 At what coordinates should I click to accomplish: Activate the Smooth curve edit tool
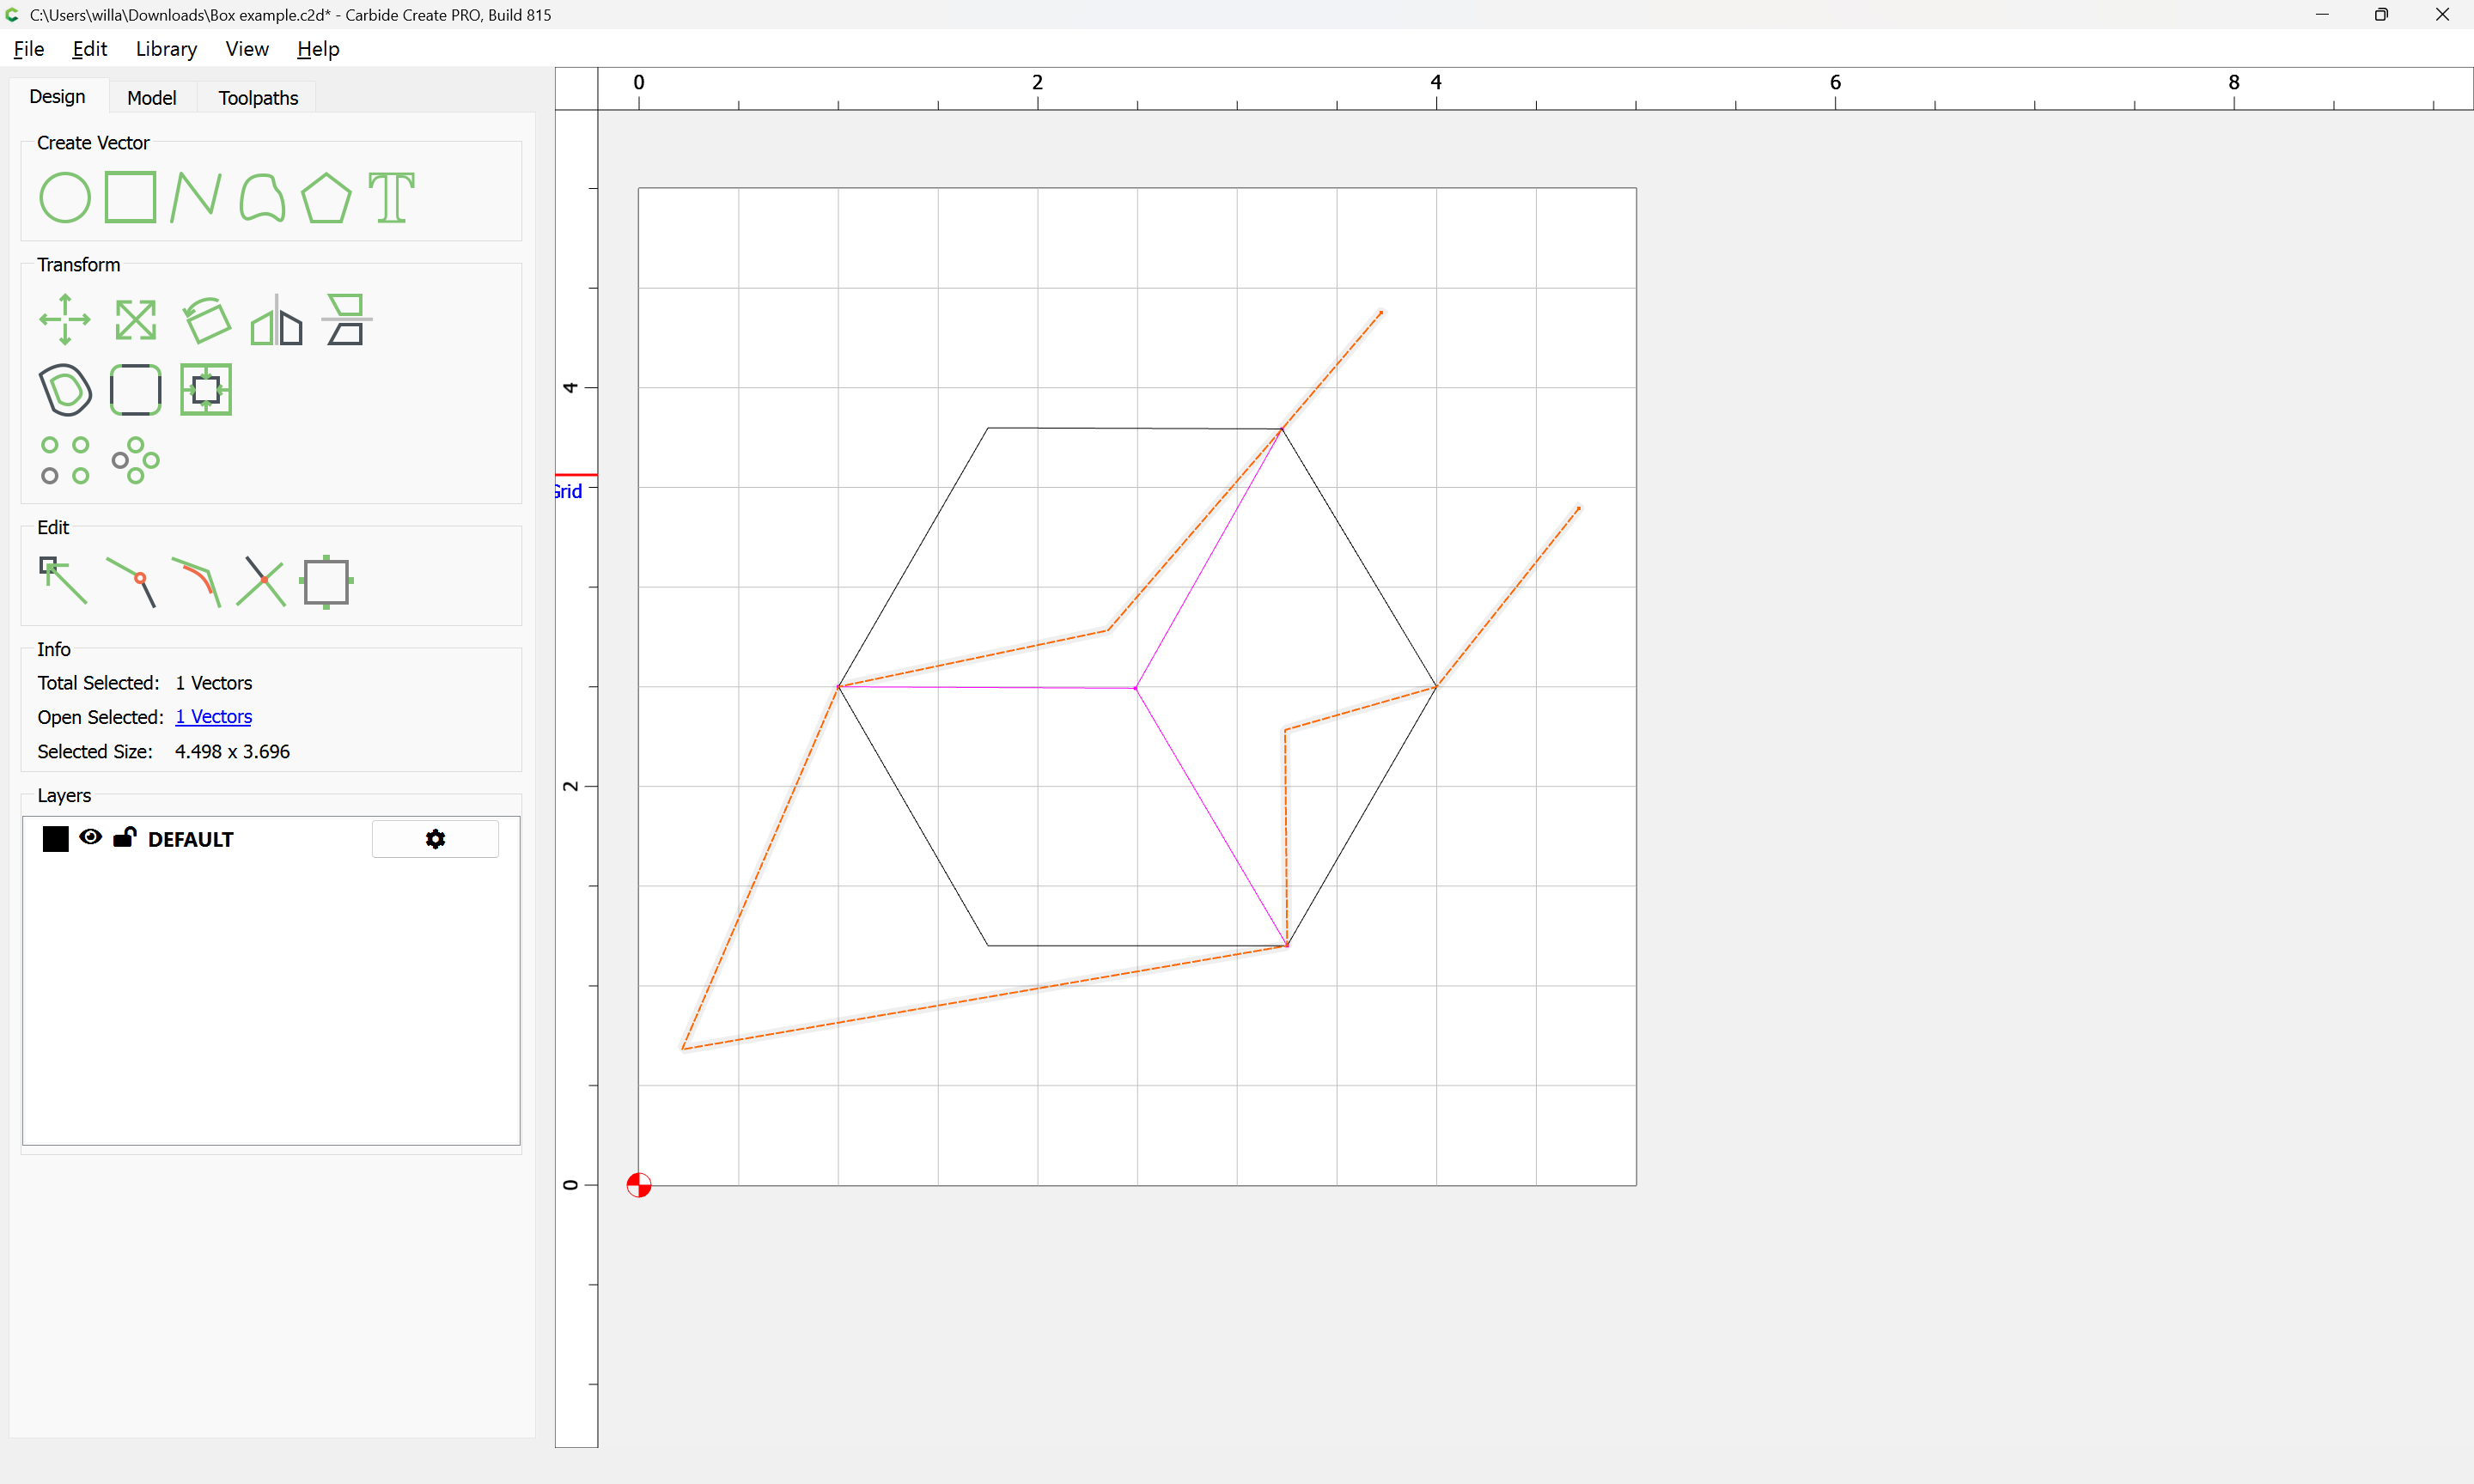(x=196, y=582)
